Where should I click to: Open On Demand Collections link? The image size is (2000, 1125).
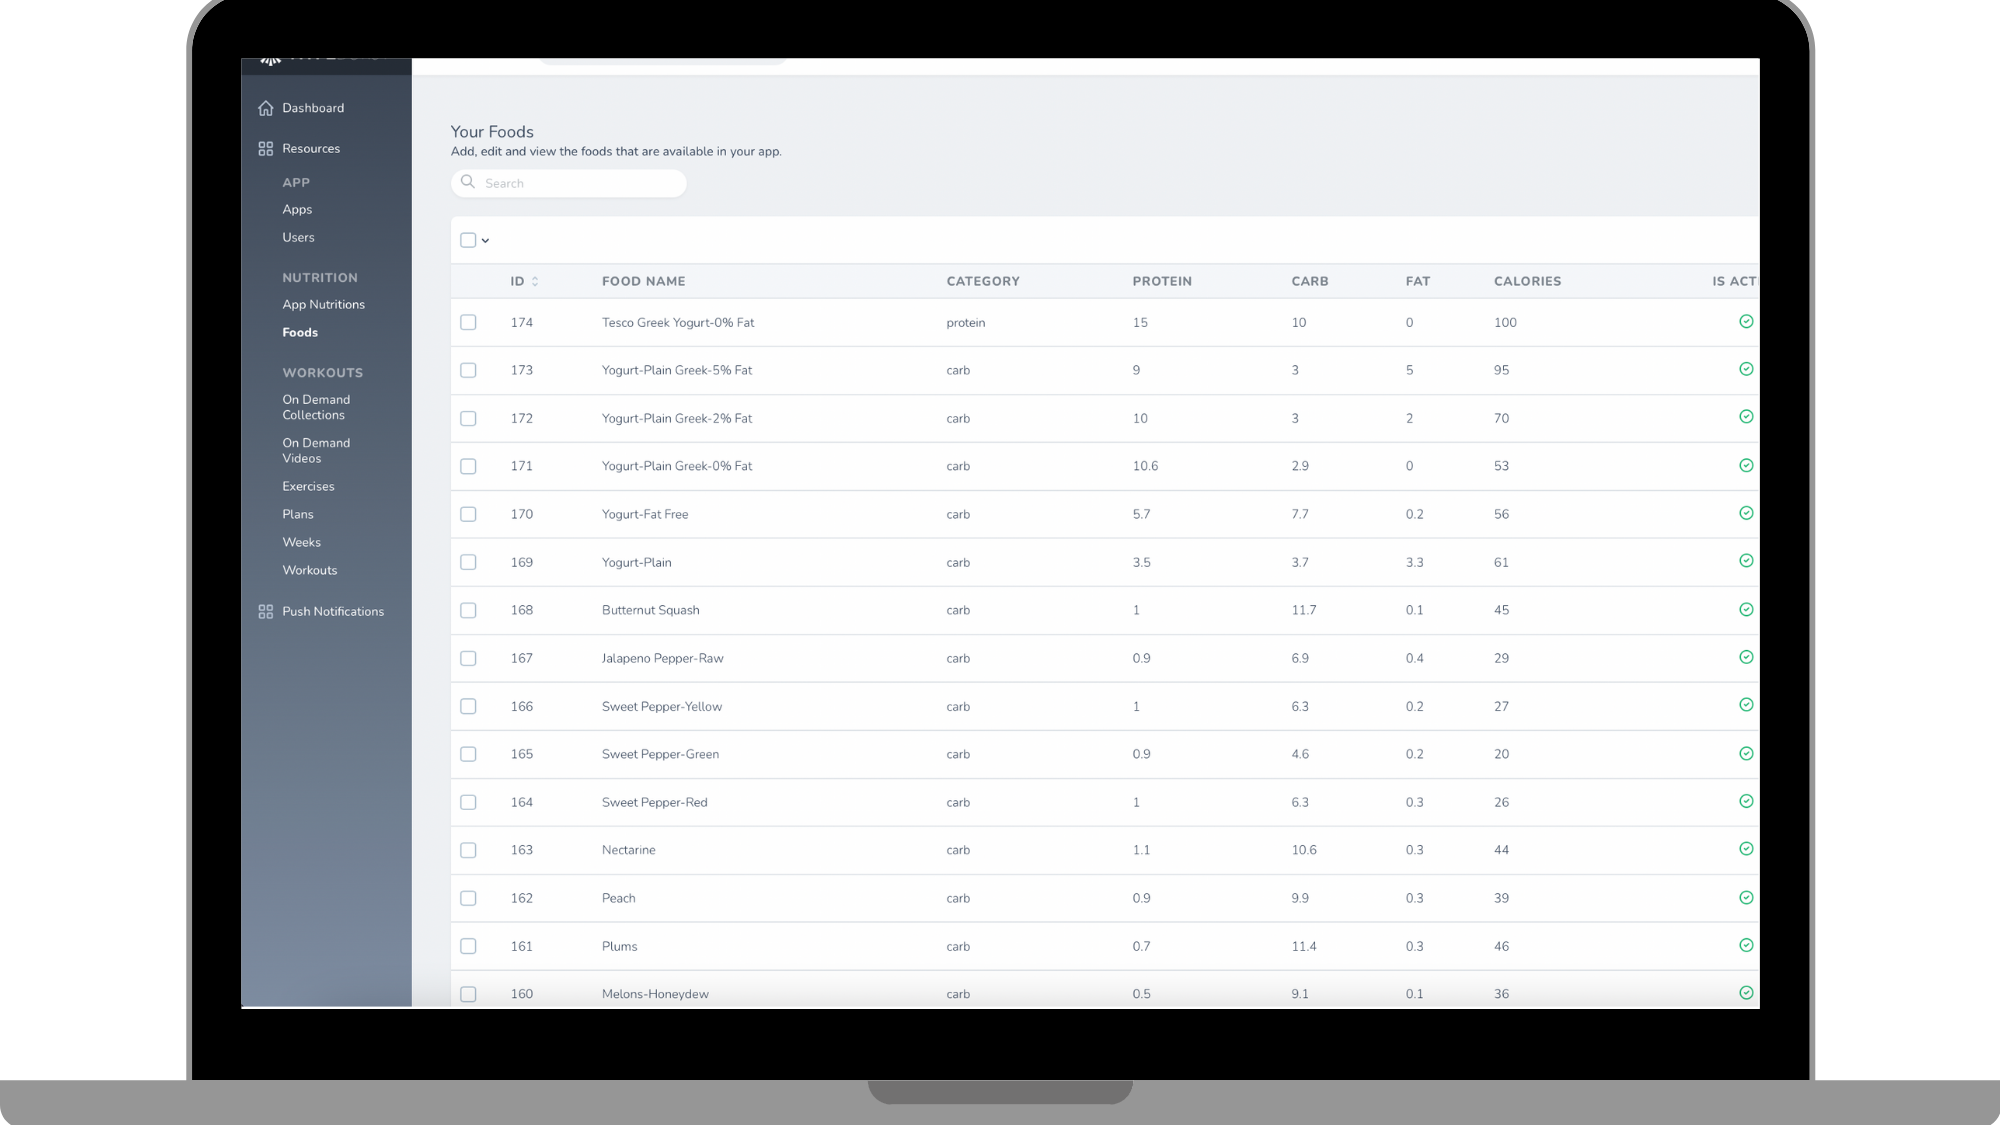[316, 407]
